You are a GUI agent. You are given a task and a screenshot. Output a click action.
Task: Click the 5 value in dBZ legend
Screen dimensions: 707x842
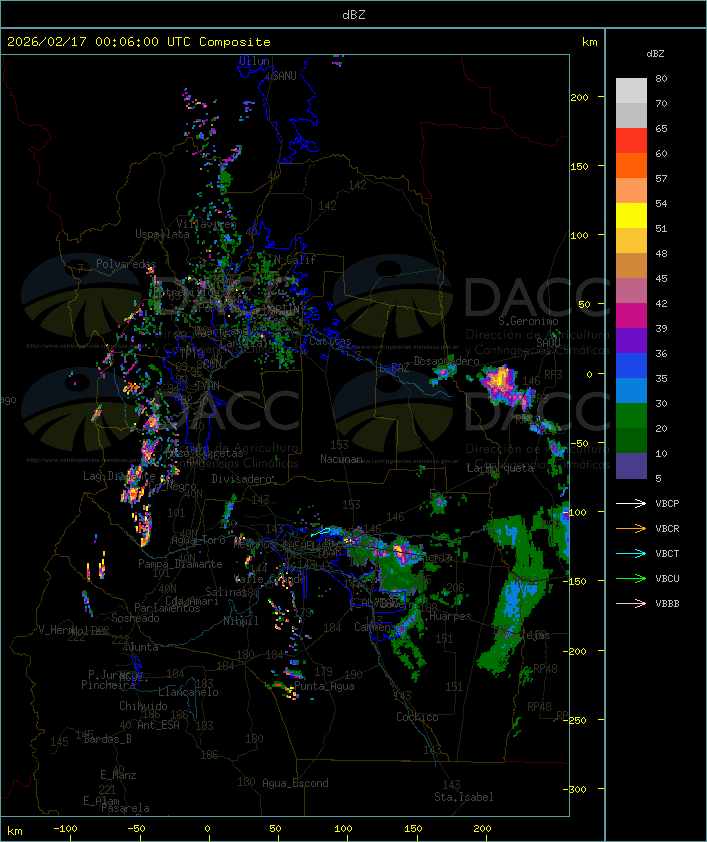pos(658,478)
